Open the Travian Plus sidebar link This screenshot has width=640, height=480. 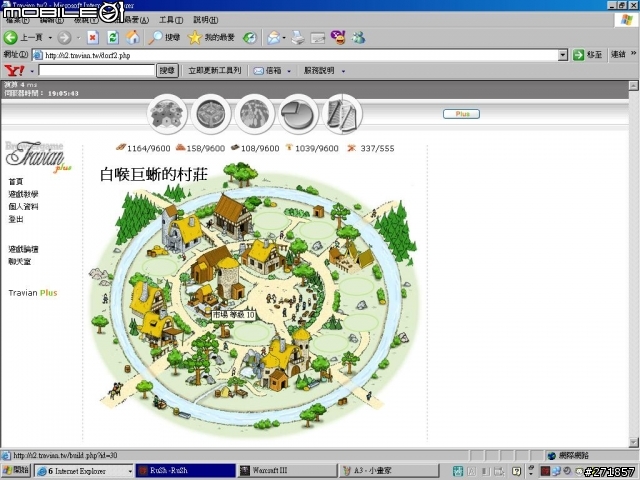pyautogui.click(x=33, y=293)
